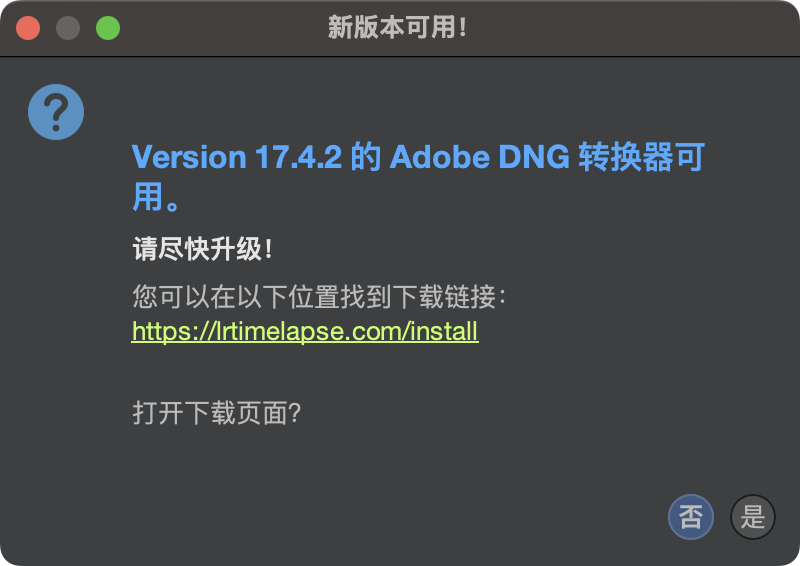Click 是 to open the download page

pyautogui.click(x=753, y=517)
